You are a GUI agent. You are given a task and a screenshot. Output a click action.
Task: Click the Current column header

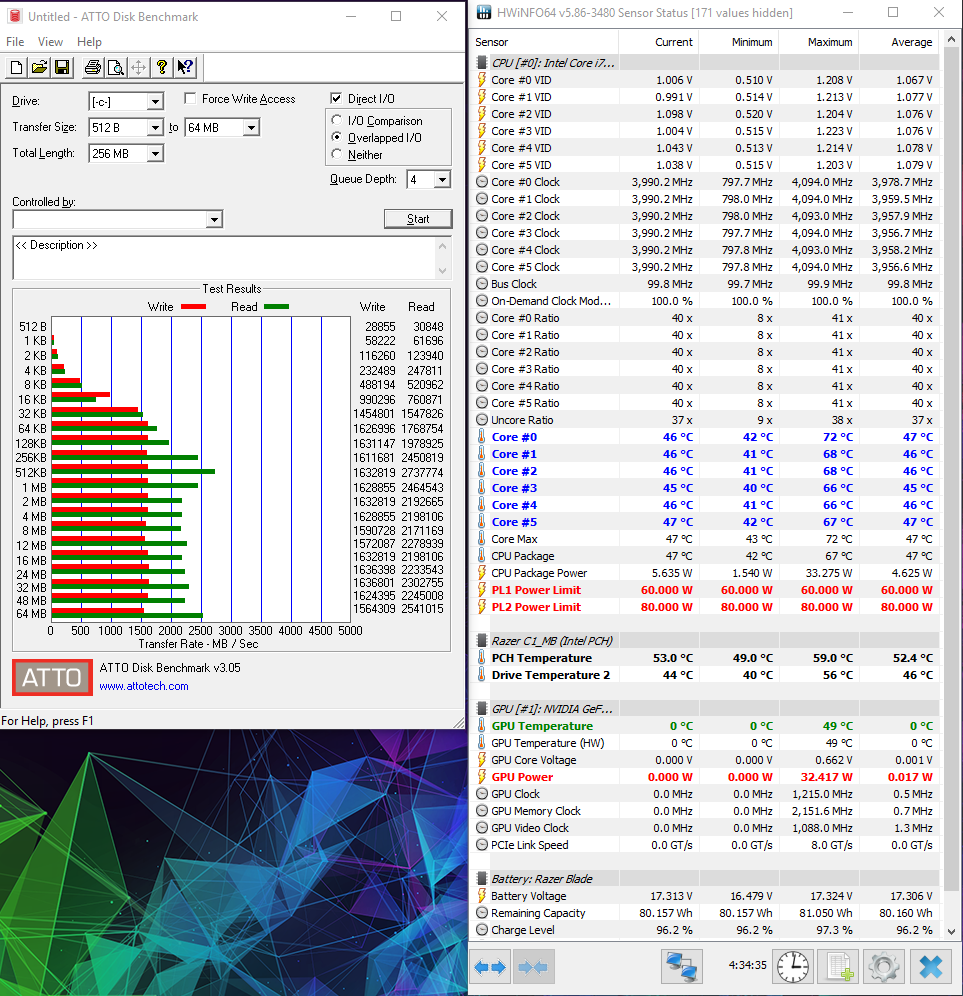[659, 42]
